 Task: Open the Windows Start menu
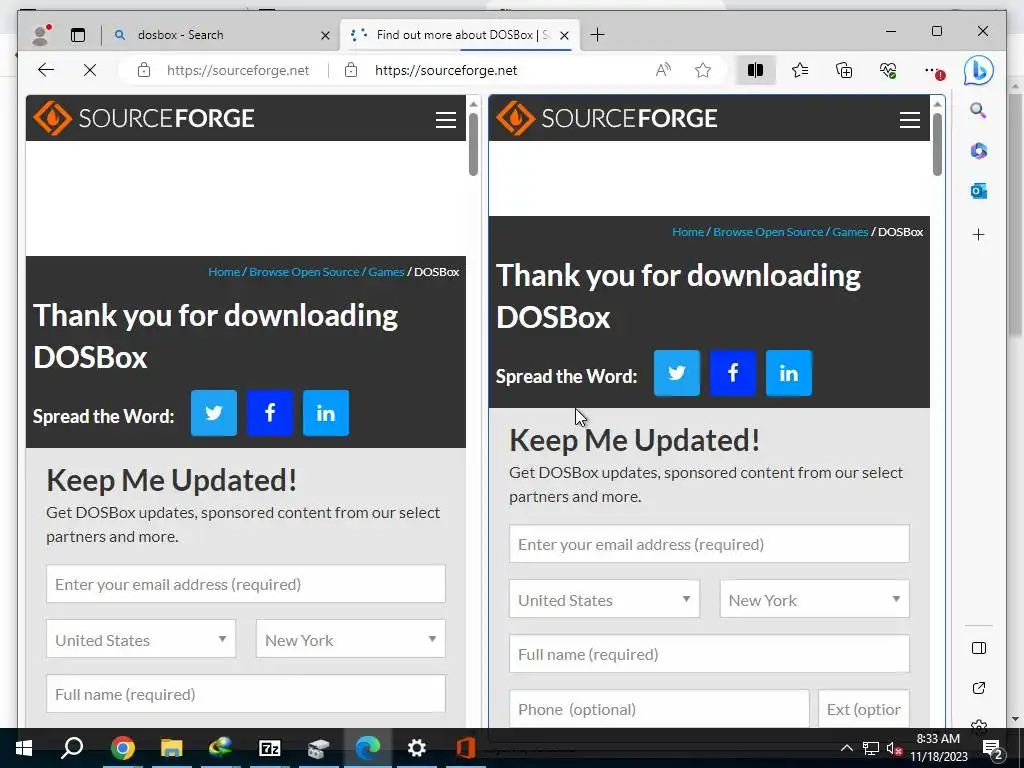(x=24, y=748)
